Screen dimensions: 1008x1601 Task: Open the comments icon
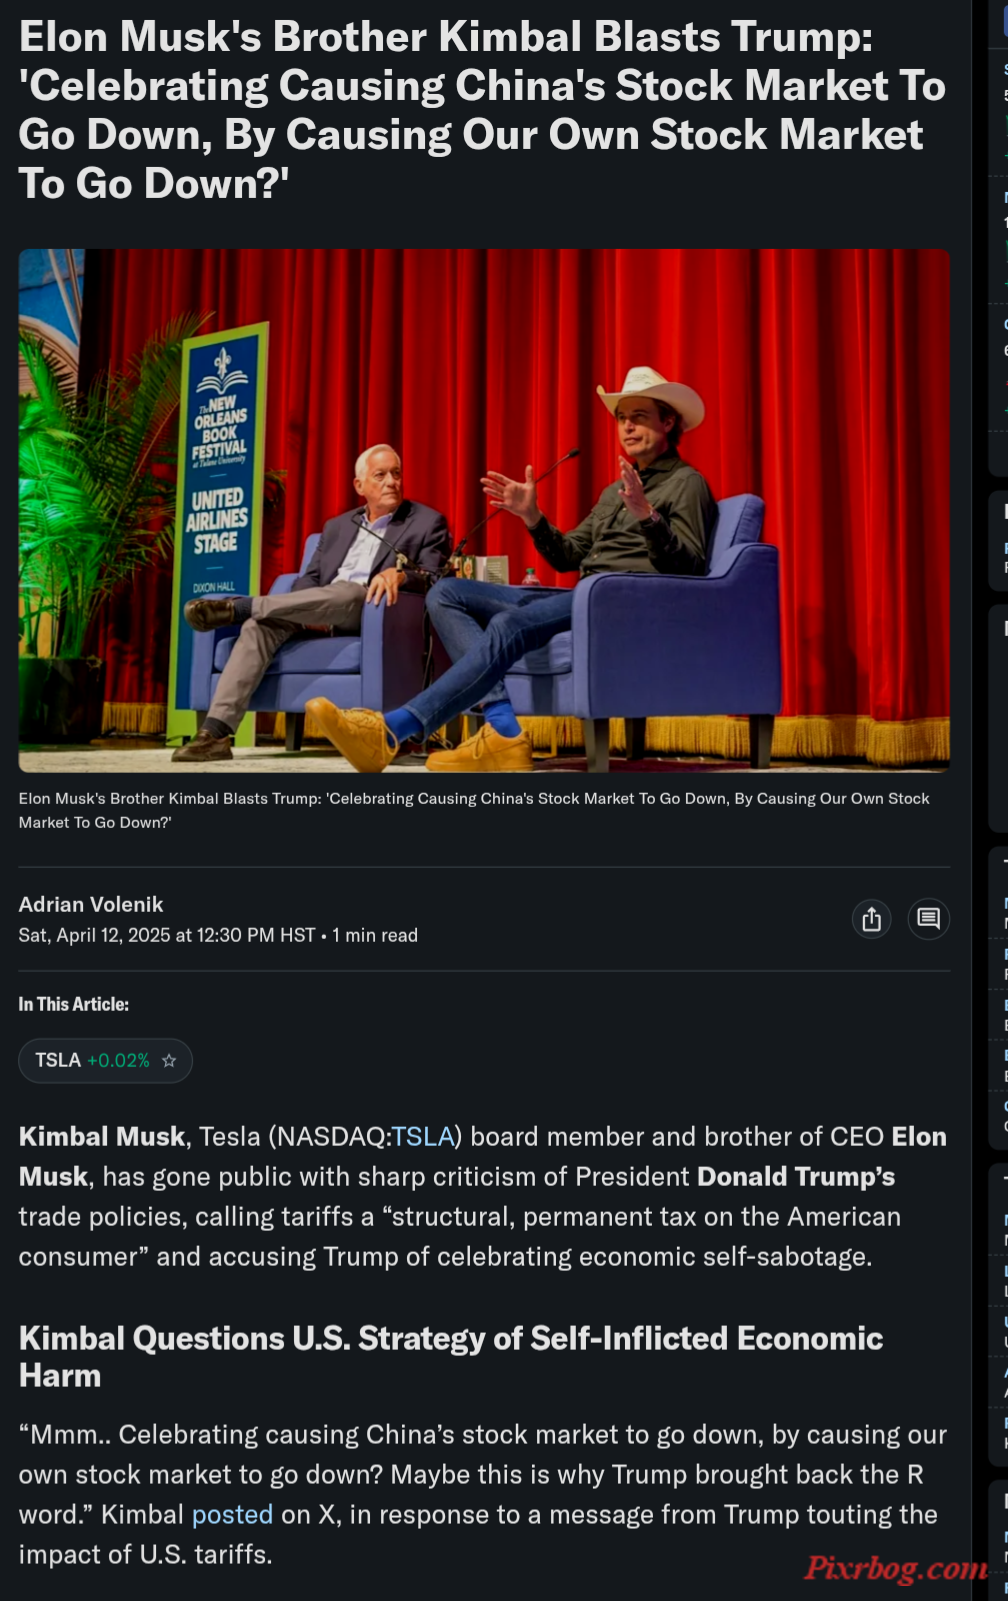[928, 919]
